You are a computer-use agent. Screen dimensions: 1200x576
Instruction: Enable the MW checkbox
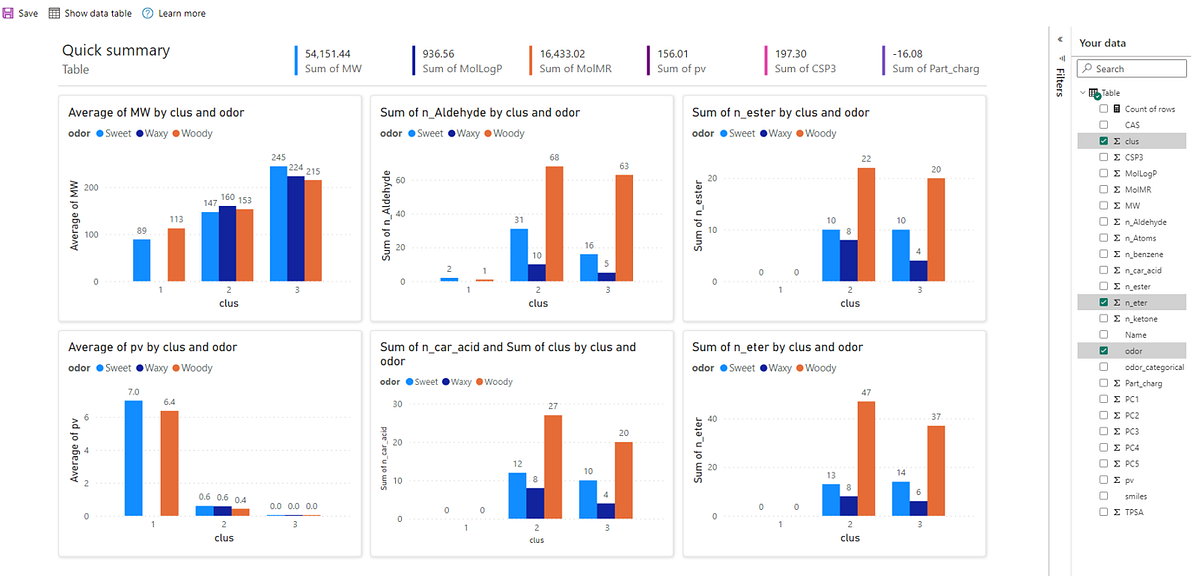1104,205
